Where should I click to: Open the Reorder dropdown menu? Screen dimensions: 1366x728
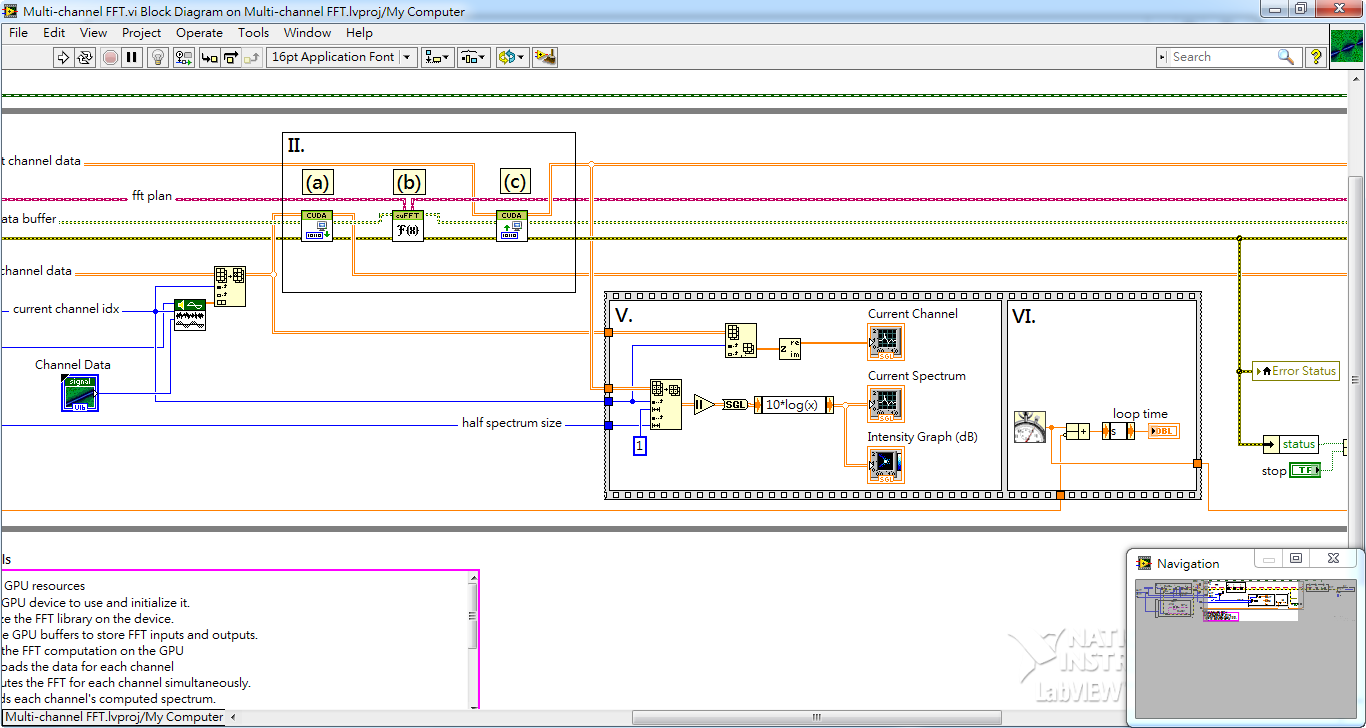[x=511, y=57]
